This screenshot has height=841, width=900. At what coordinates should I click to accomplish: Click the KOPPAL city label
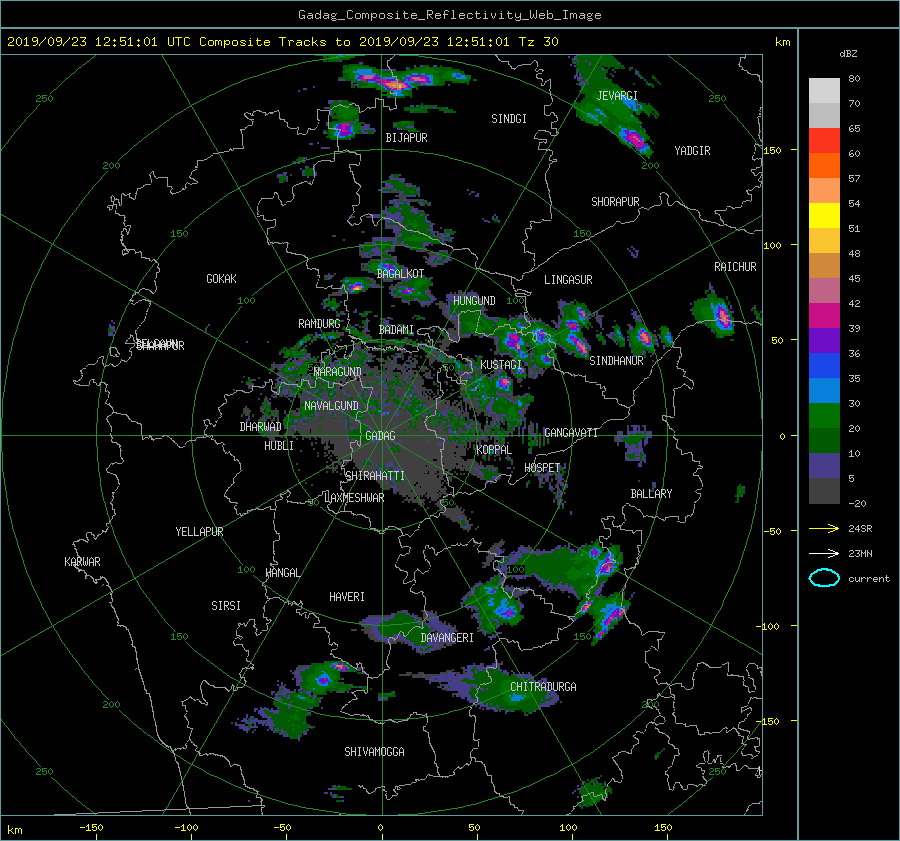494,449
